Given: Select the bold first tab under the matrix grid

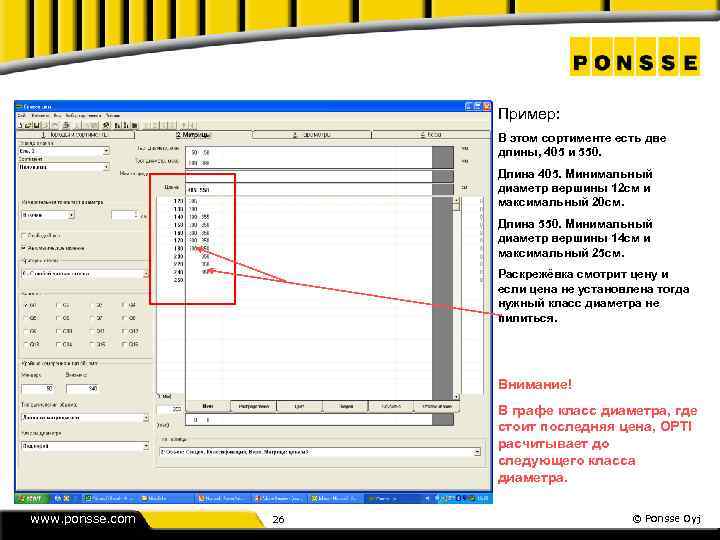Looking at the screenshot, I should tap(208, 406).
